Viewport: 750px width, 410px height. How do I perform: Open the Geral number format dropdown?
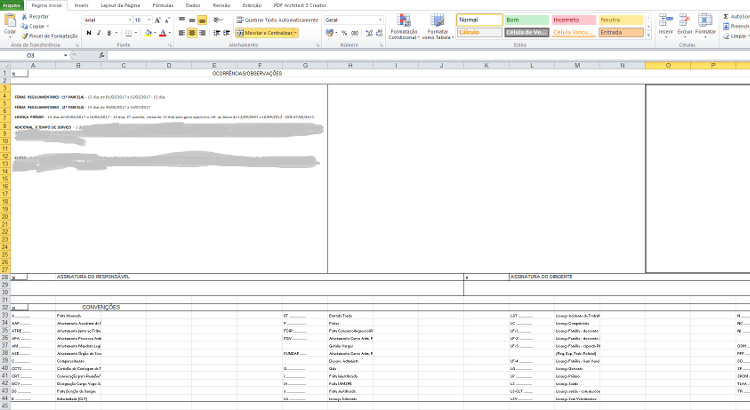[x=380, y=20]
